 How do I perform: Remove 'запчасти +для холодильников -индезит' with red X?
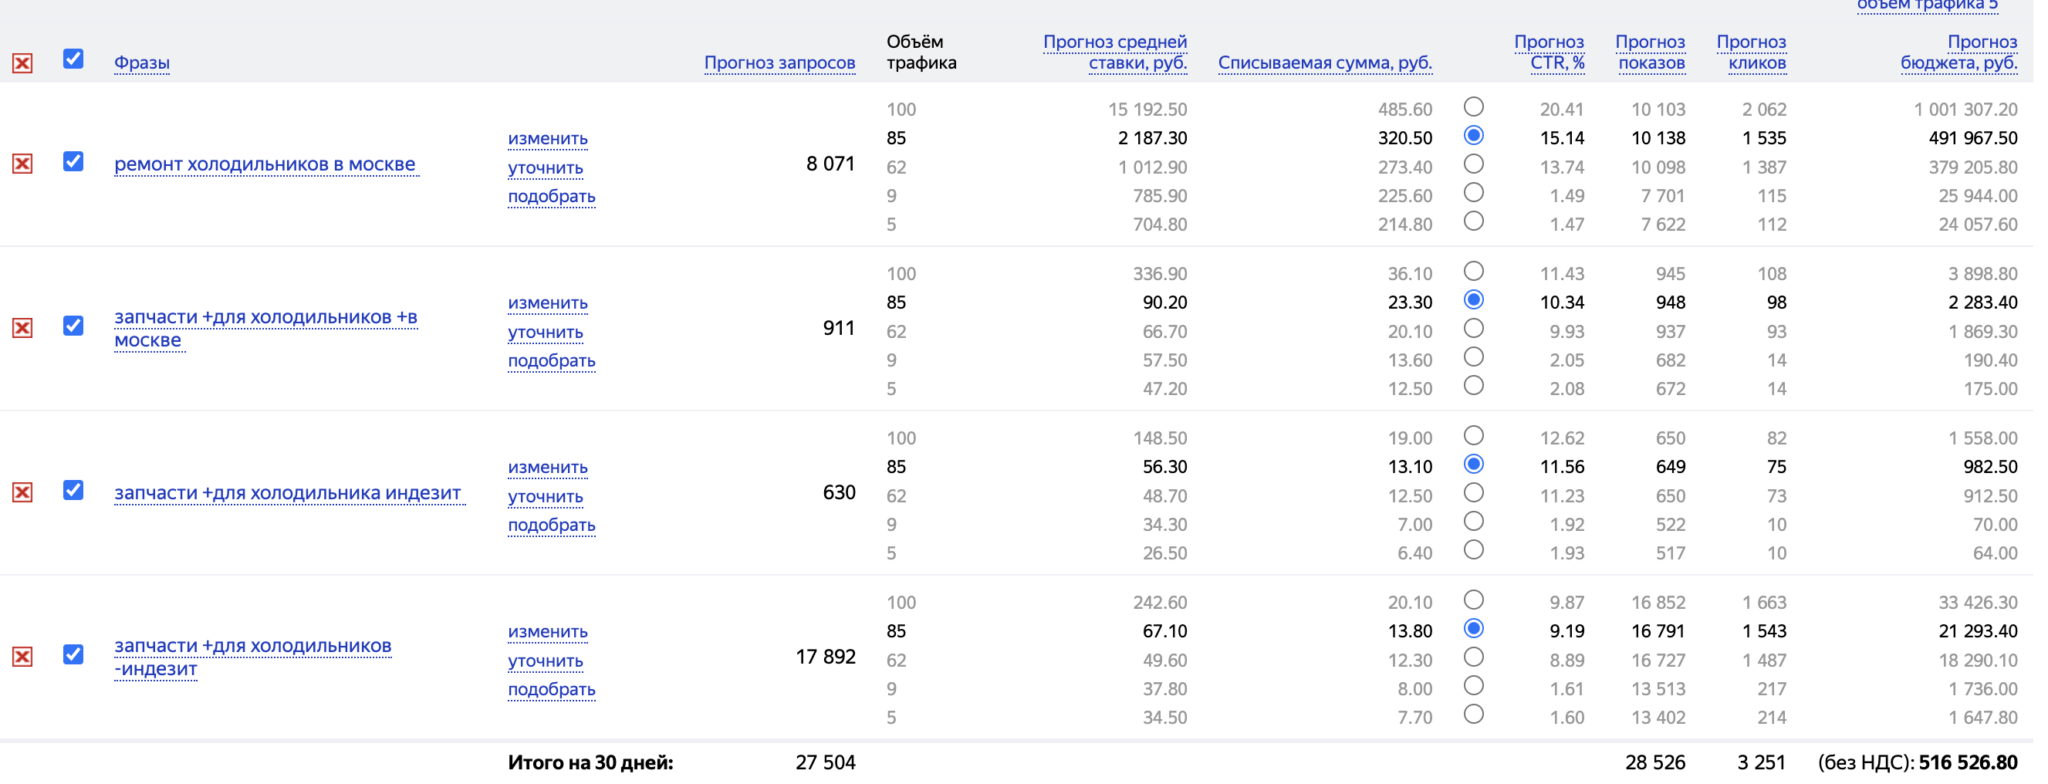(x=22, y=657)
